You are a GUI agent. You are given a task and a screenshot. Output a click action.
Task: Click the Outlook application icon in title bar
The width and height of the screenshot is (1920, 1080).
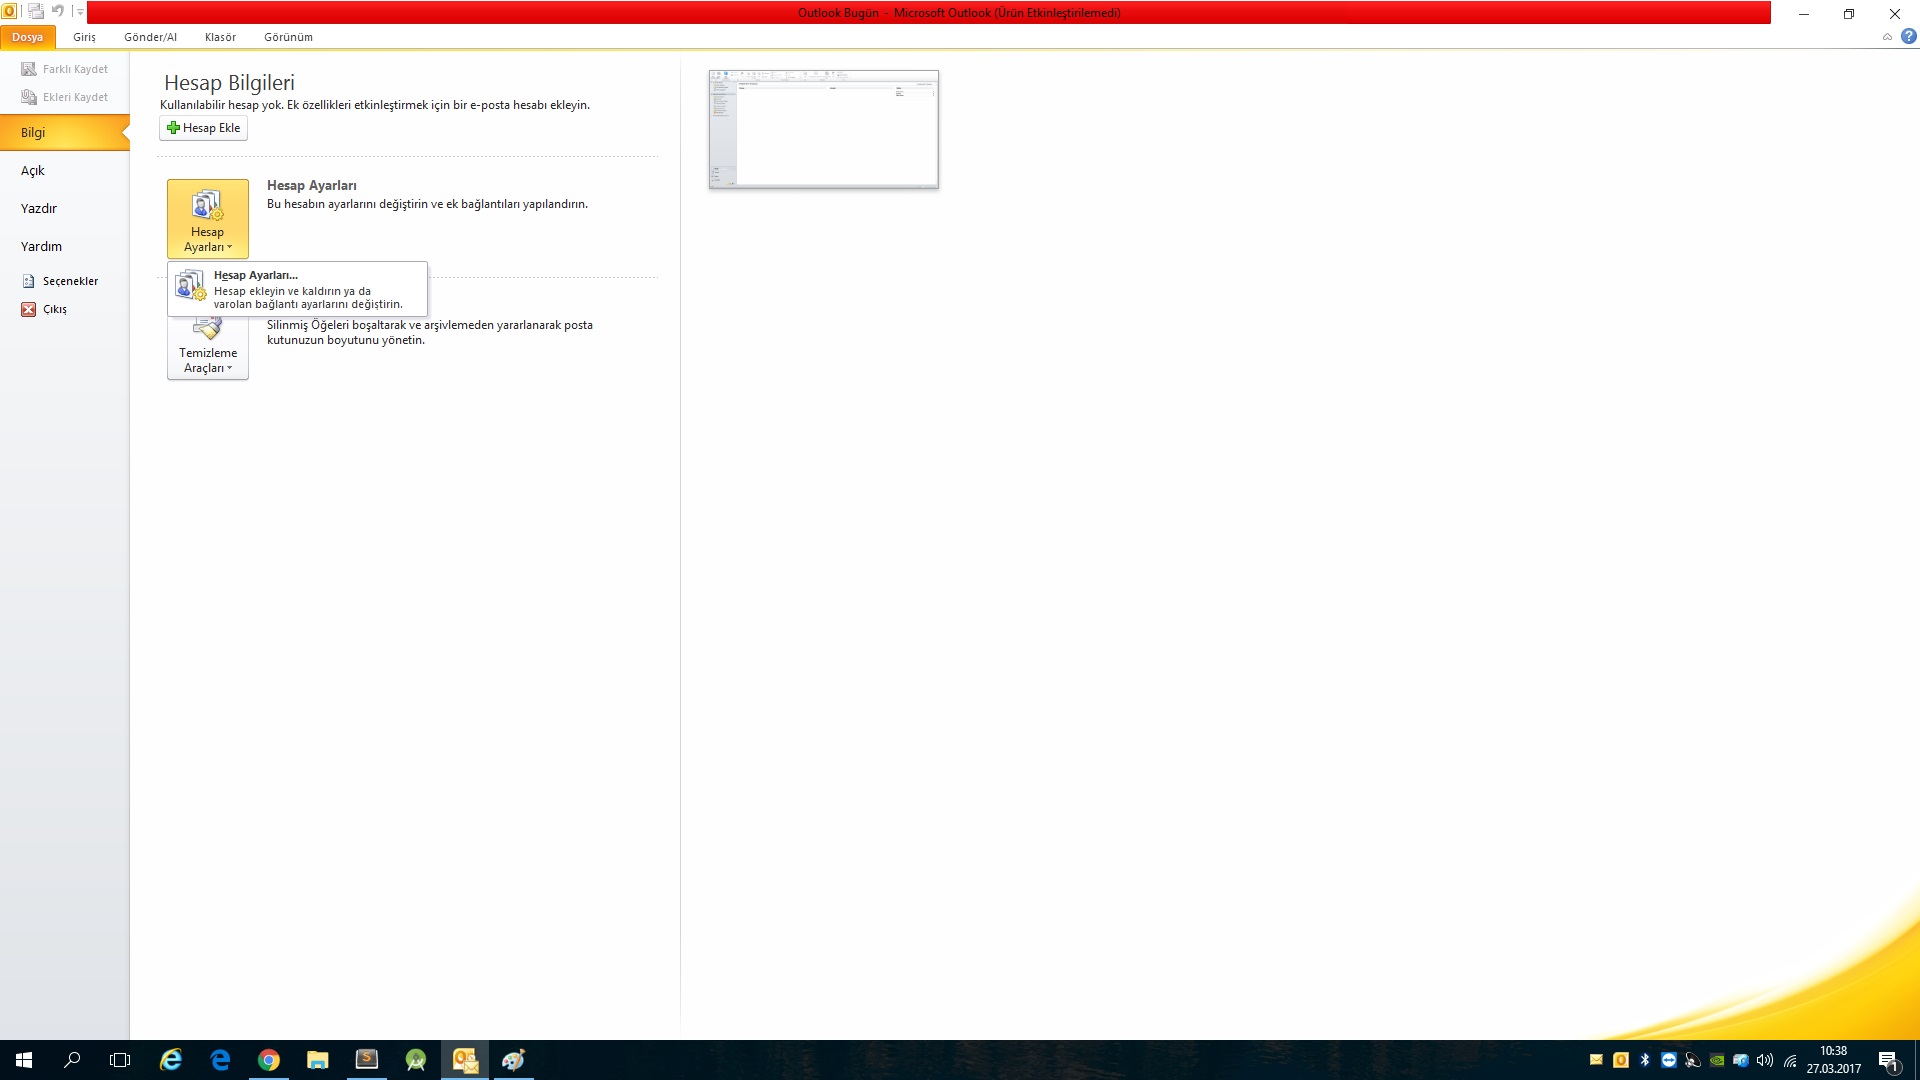(x=9, y=12)
